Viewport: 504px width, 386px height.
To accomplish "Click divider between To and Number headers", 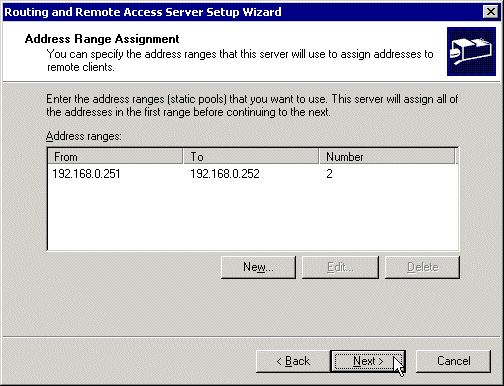I will point(319,156).
